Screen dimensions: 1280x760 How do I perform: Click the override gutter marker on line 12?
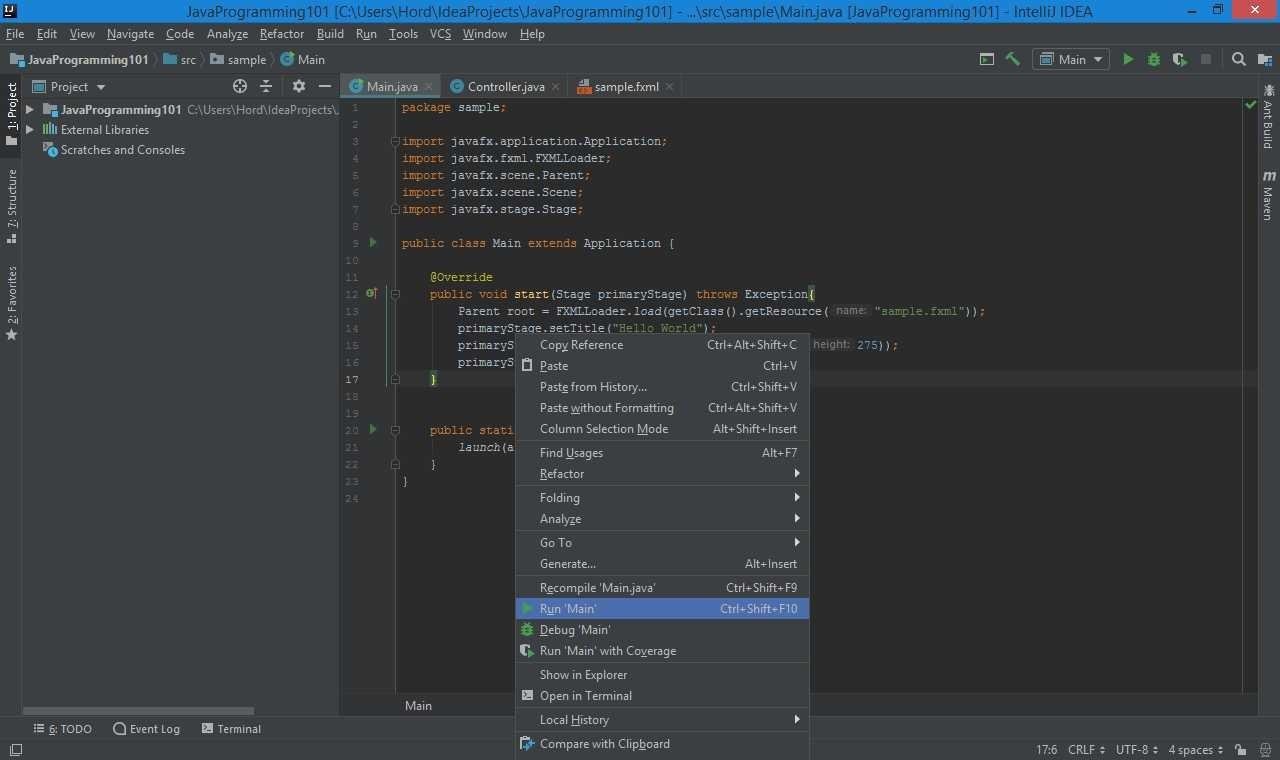click(x=371, y=294)
